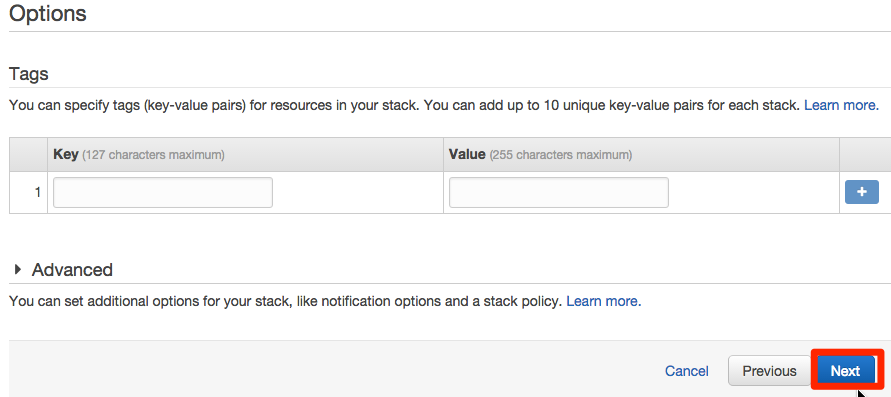Screen dimensions: 891x397
Task: Click the tag Key input field
Action: [x=163, y=193]
